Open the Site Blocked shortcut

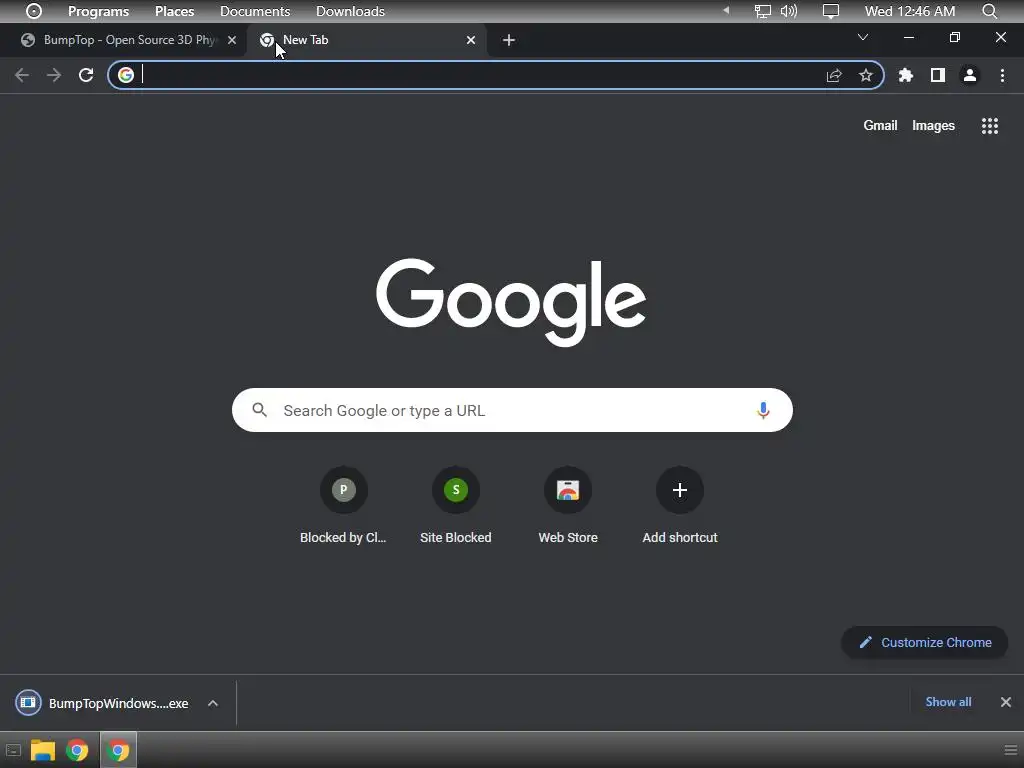[456, 505]
